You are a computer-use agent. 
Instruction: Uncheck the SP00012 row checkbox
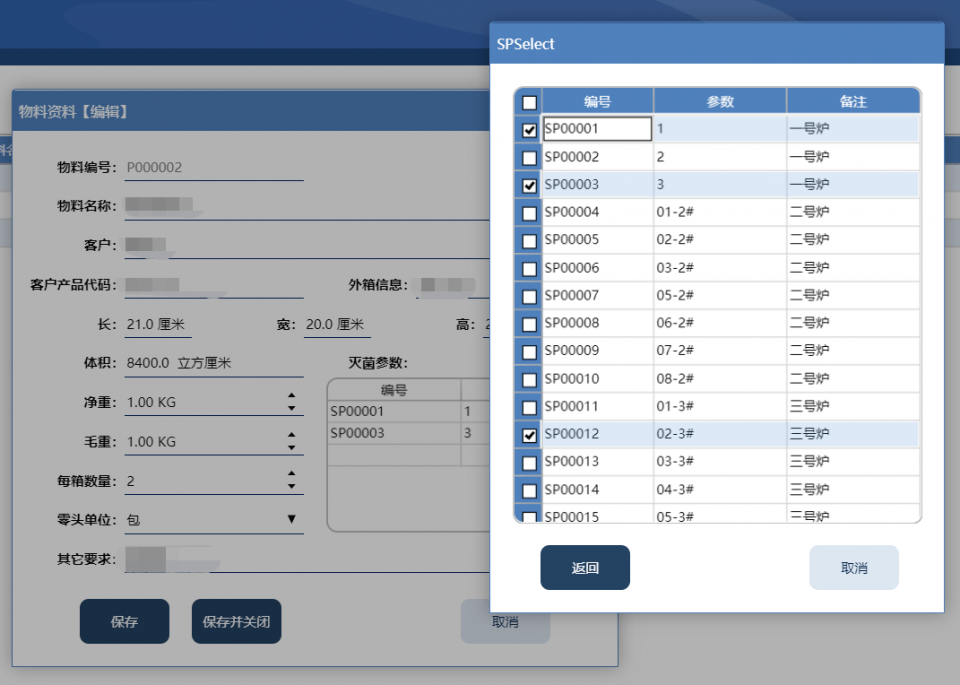click(x=530, y=435)
